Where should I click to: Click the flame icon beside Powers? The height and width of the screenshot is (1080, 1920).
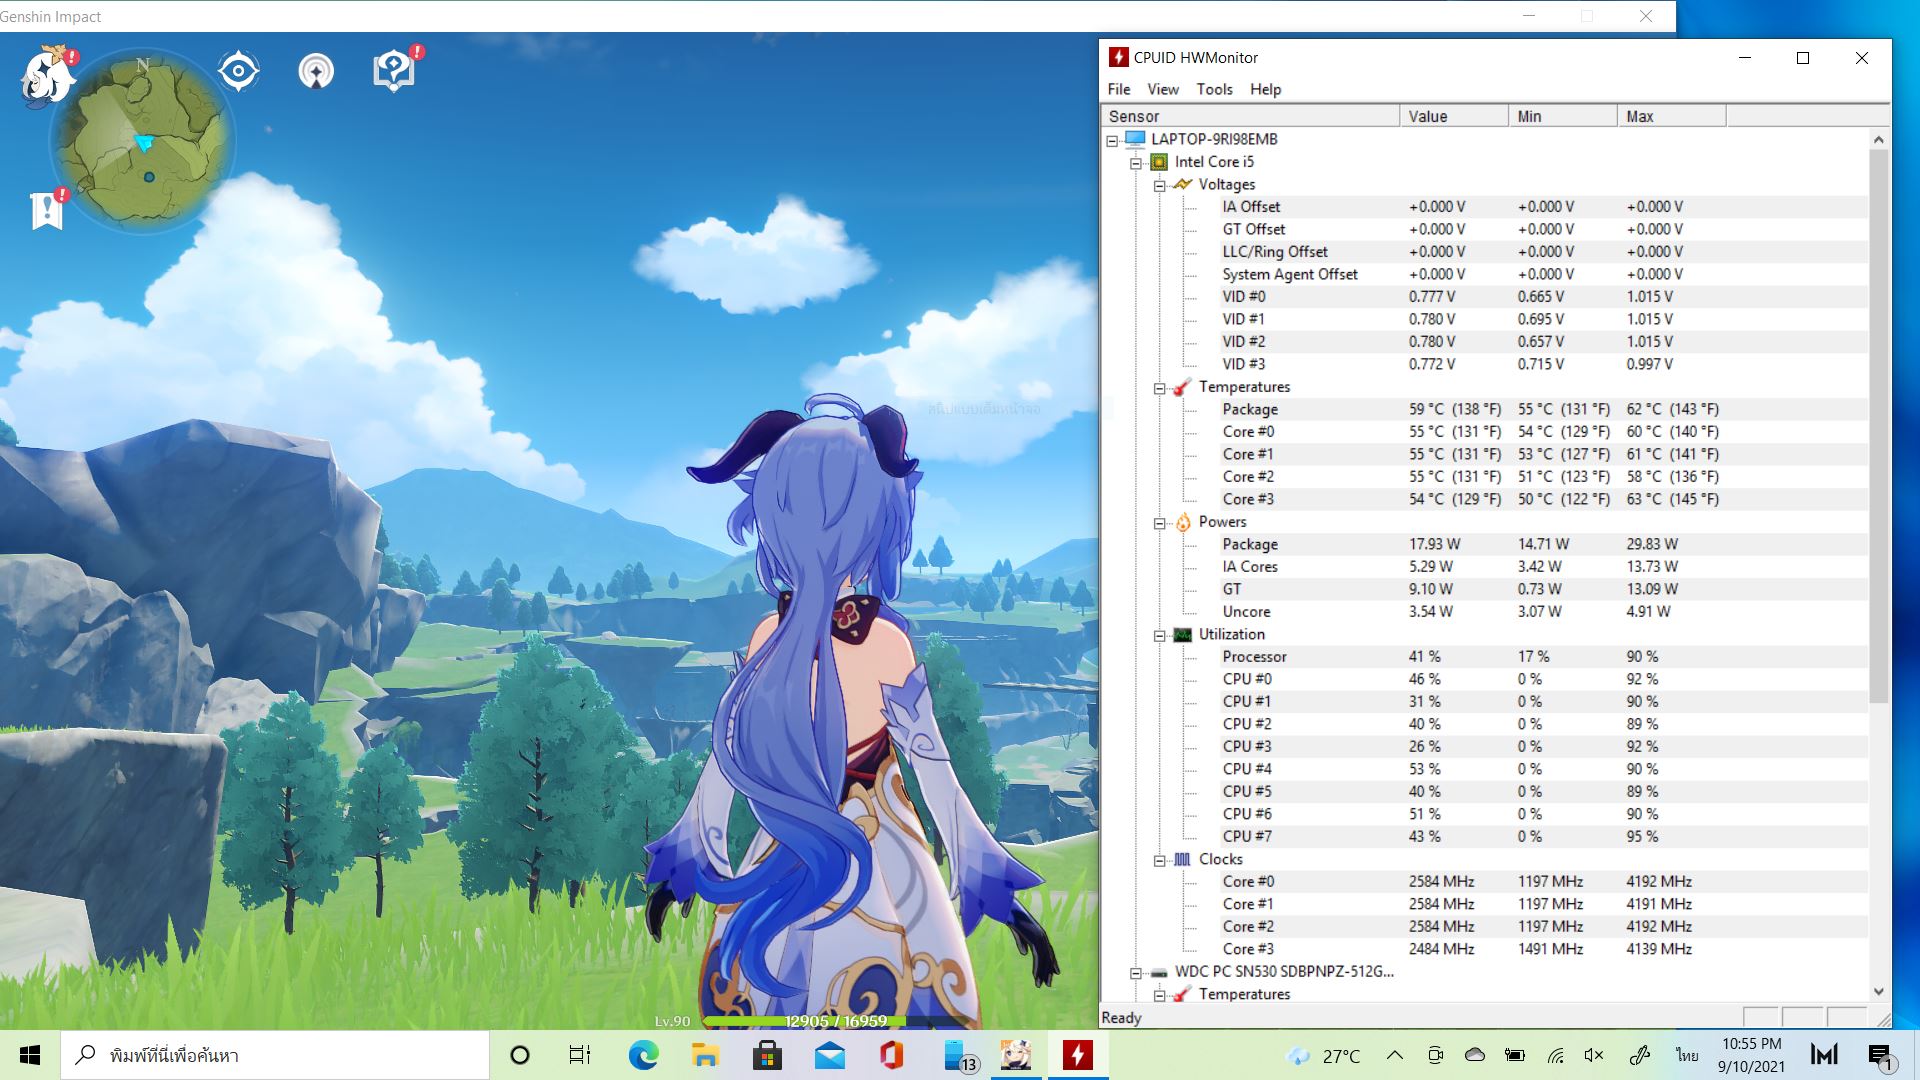pyautogui.click(x=1183, y=522)
